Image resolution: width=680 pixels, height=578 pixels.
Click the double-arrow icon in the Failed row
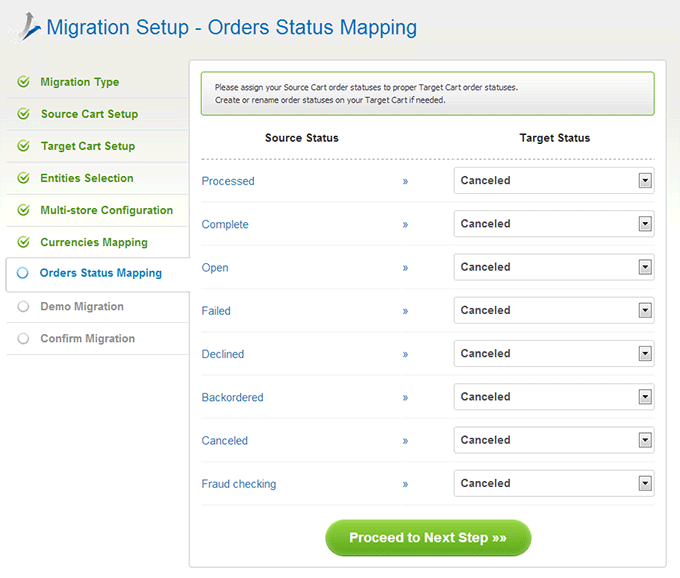405,311
